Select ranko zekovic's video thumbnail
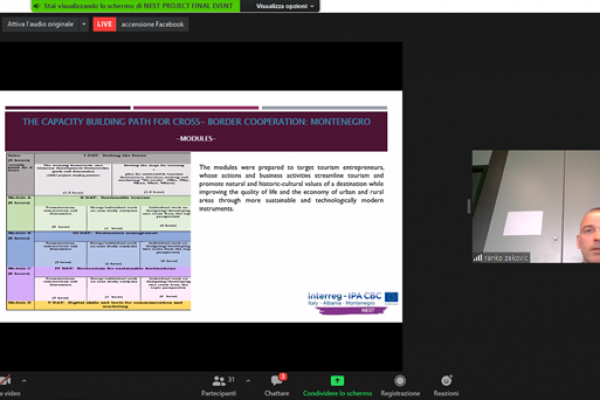The image size is (600, 400). coord(536,206)
